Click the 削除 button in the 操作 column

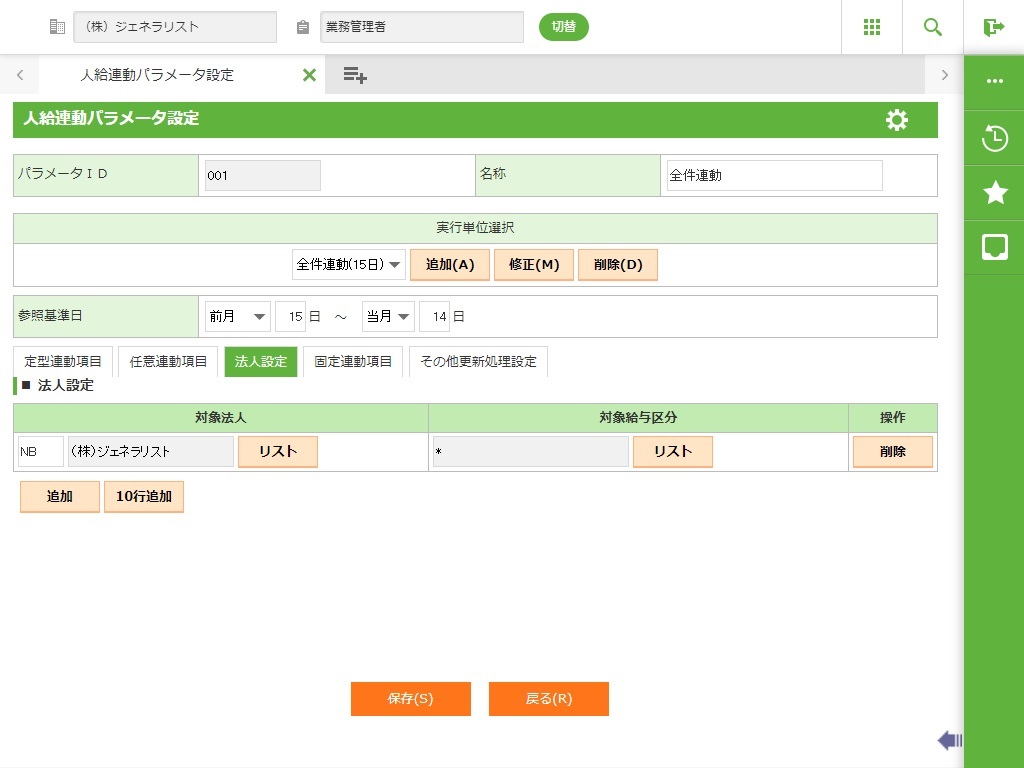(892, 452)
